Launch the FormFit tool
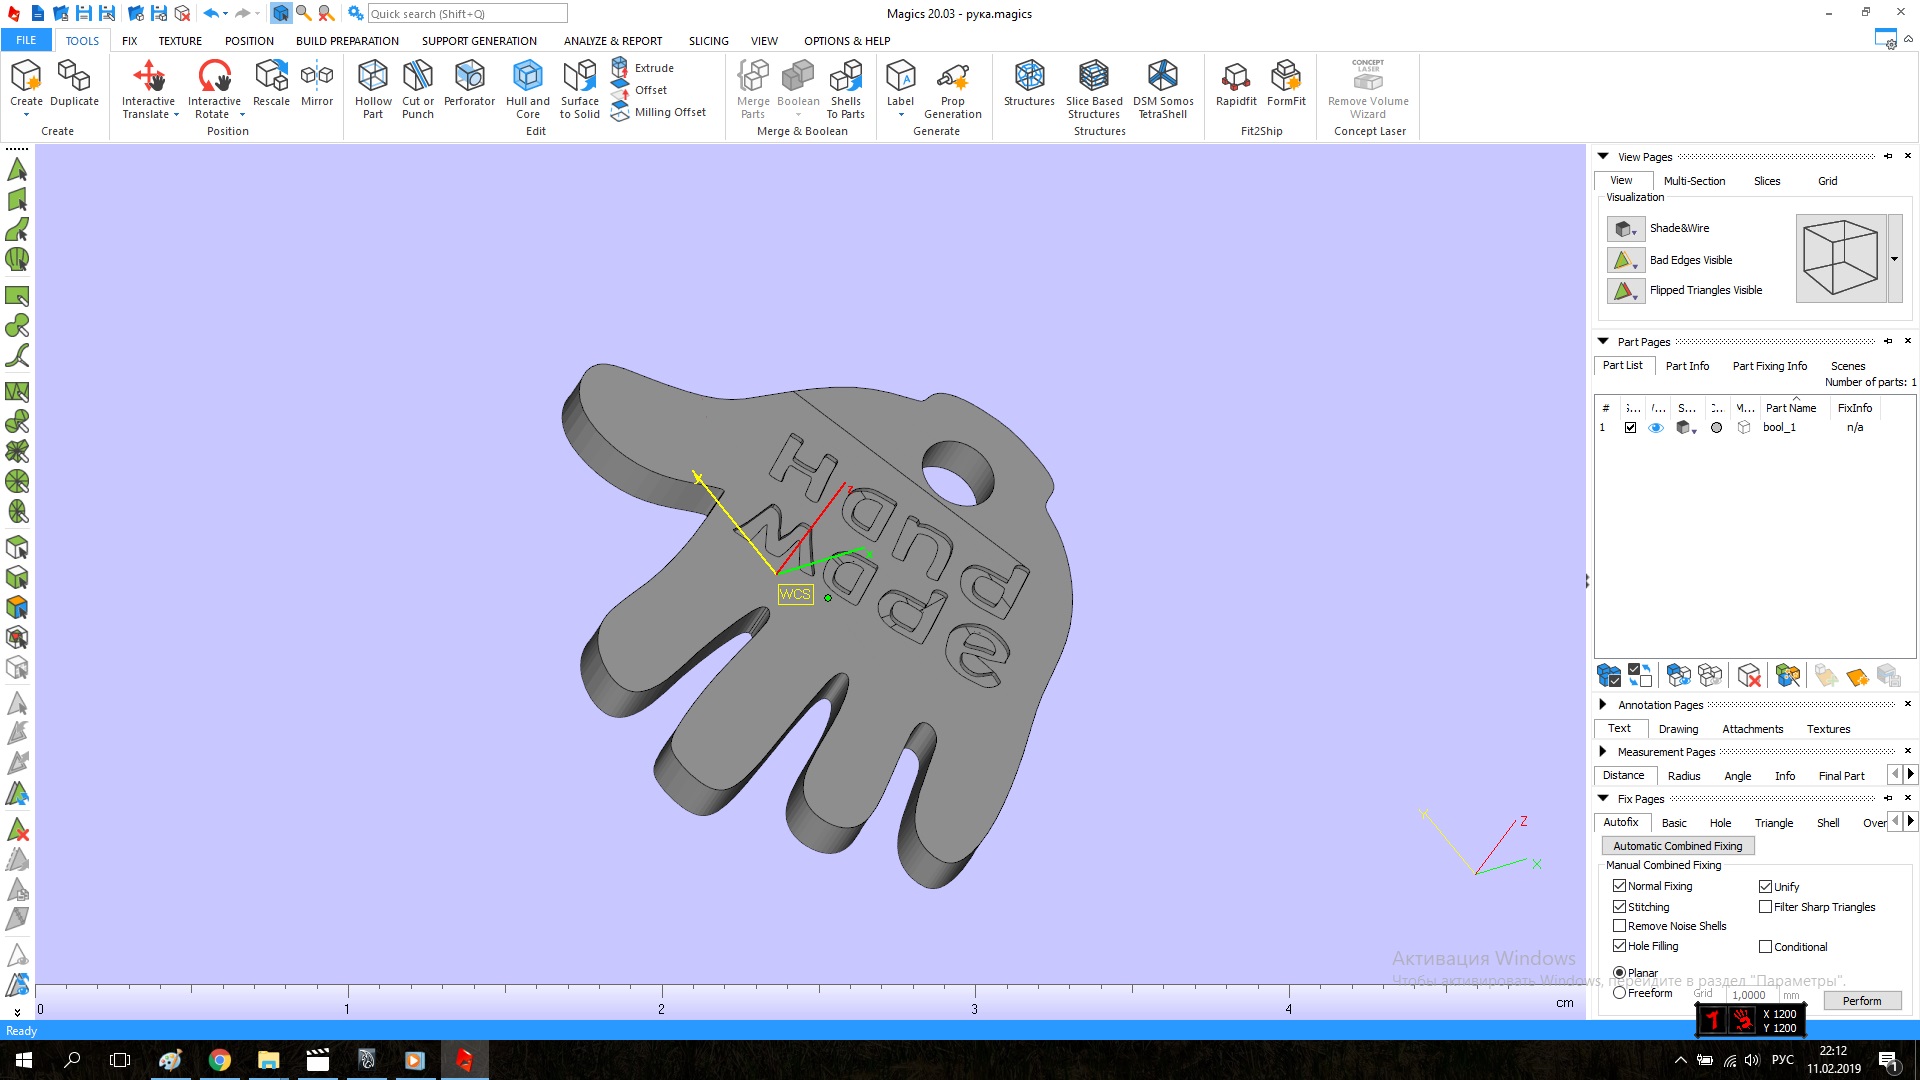1920x1080 pixels. coord(1286,82)
